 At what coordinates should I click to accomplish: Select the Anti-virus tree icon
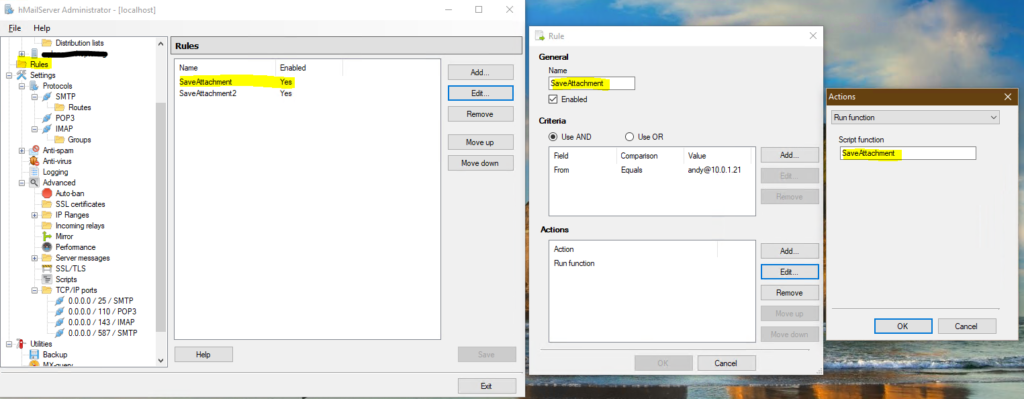tap(34, 161)
